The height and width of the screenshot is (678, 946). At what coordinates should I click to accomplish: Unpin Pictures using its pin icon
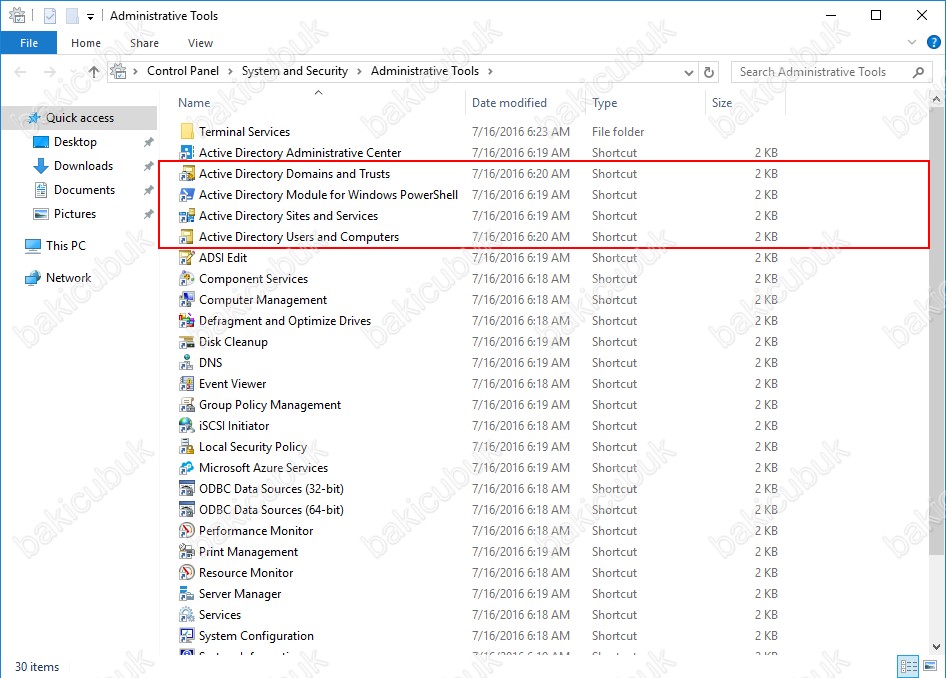(x=148, y=215)
